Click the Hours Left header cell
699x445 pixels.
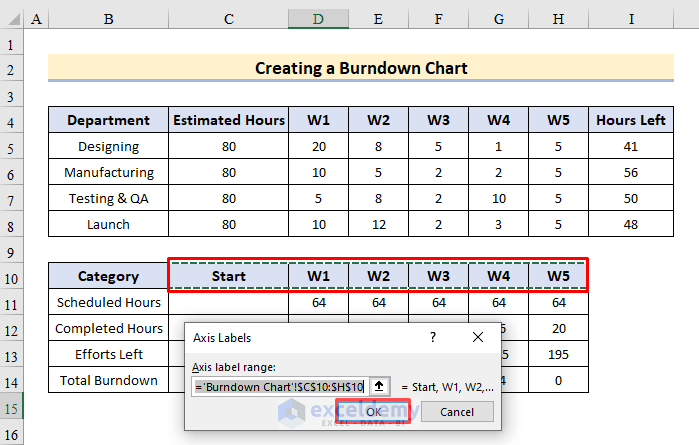pos(630,121)
